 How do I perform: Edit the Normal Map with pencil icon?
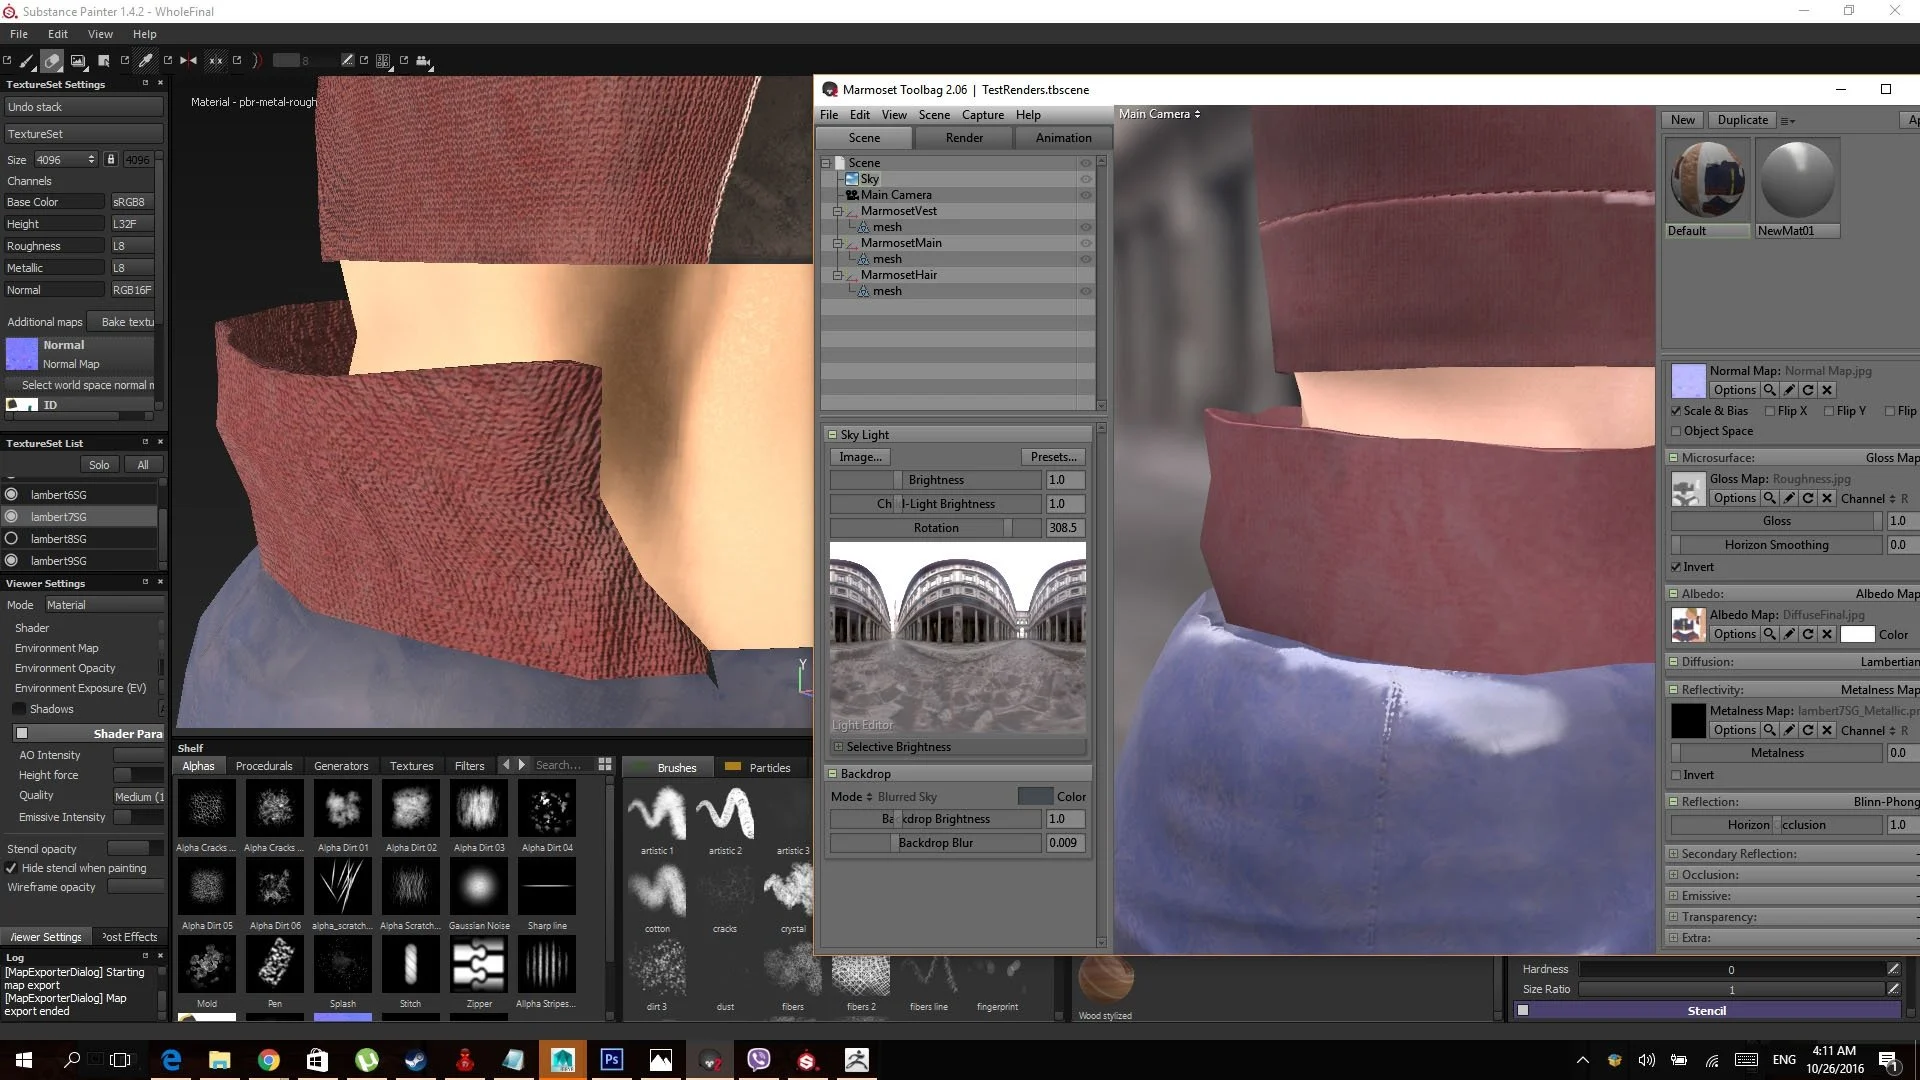click(x=1789, y=390)
